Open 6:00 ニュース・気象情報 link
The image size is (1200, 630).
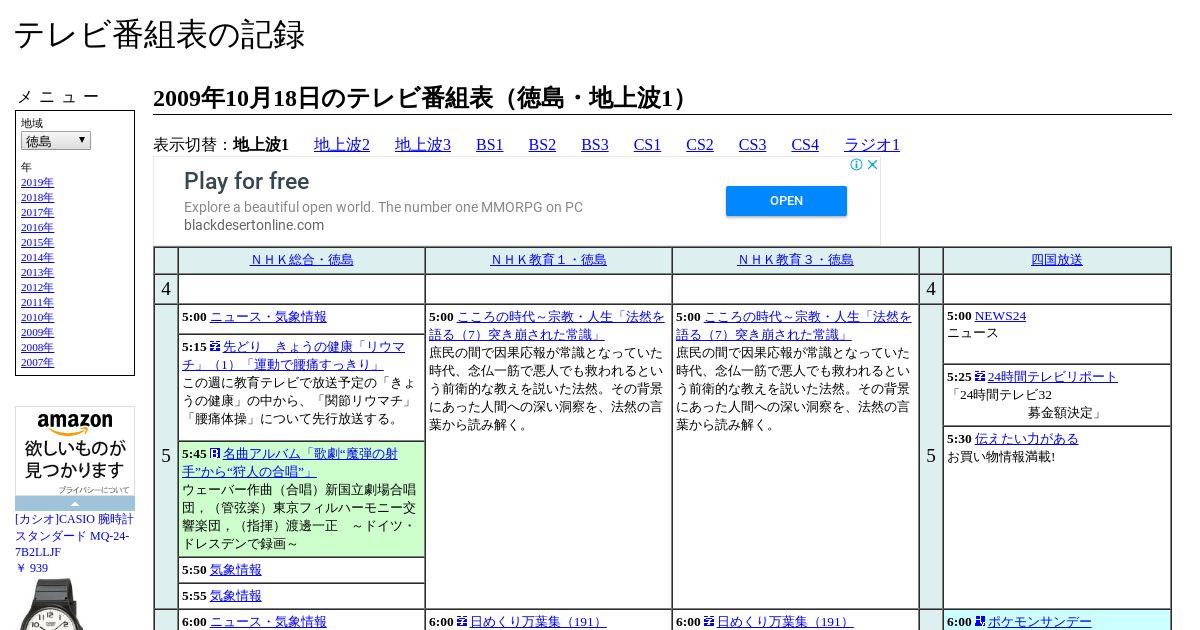pyautogui.click(x=268, y=622)
